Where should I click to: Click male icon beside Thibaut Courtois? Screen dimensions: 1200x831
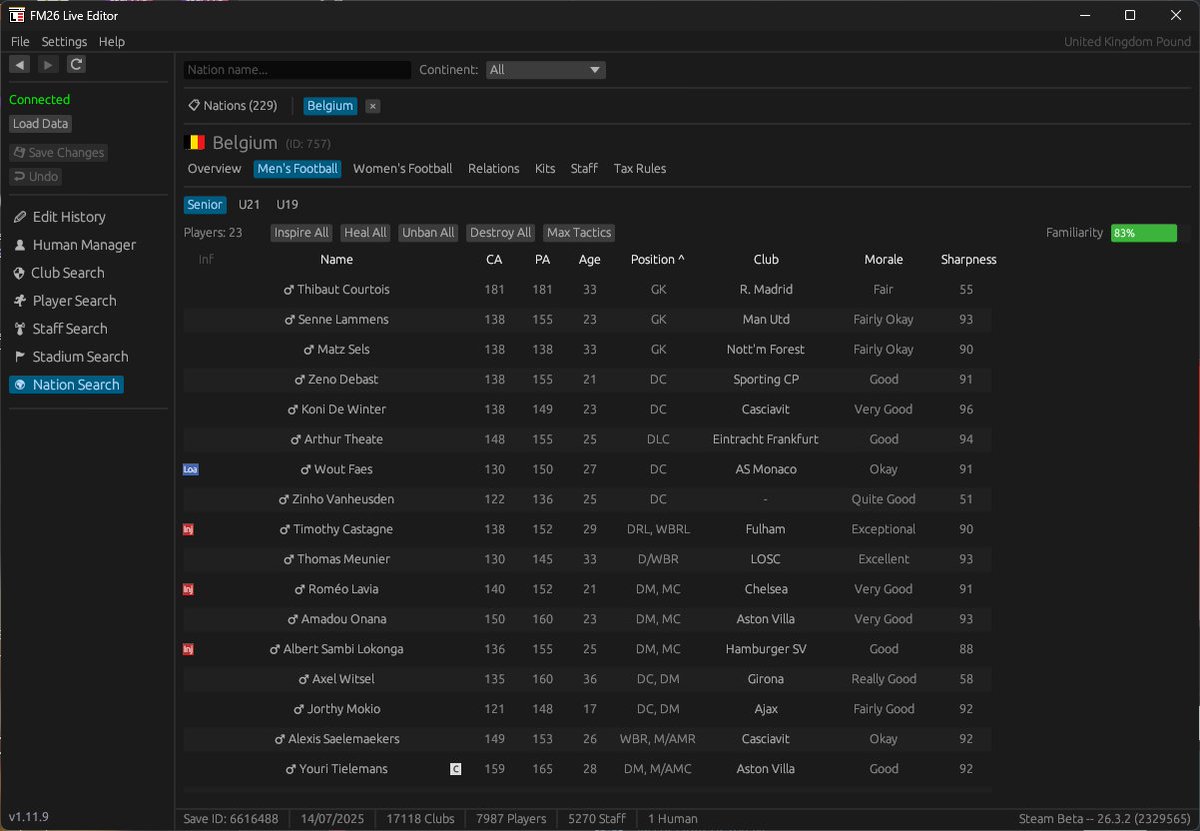(x=289, y=290)
